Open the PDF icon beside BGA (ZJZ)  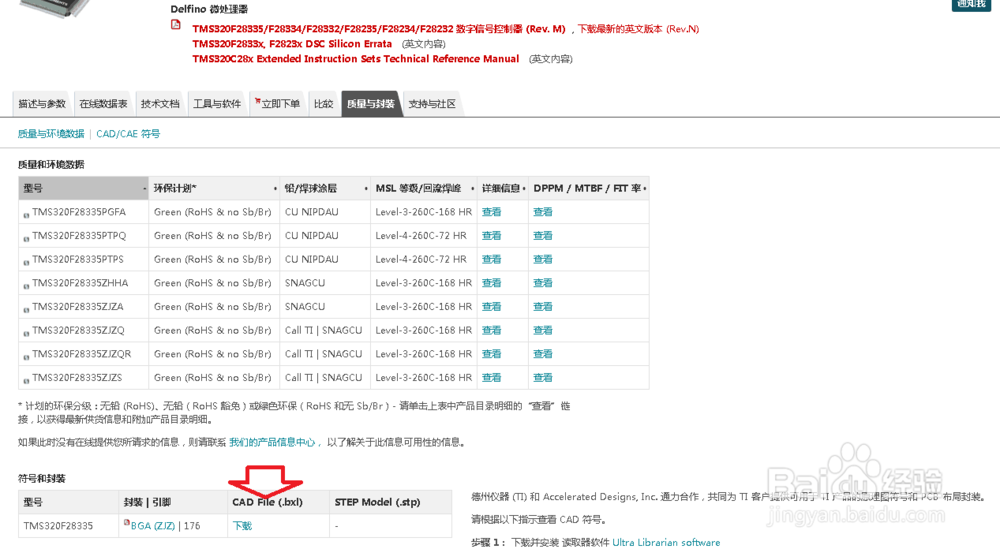pyautogui.click(x=126, y=523)
